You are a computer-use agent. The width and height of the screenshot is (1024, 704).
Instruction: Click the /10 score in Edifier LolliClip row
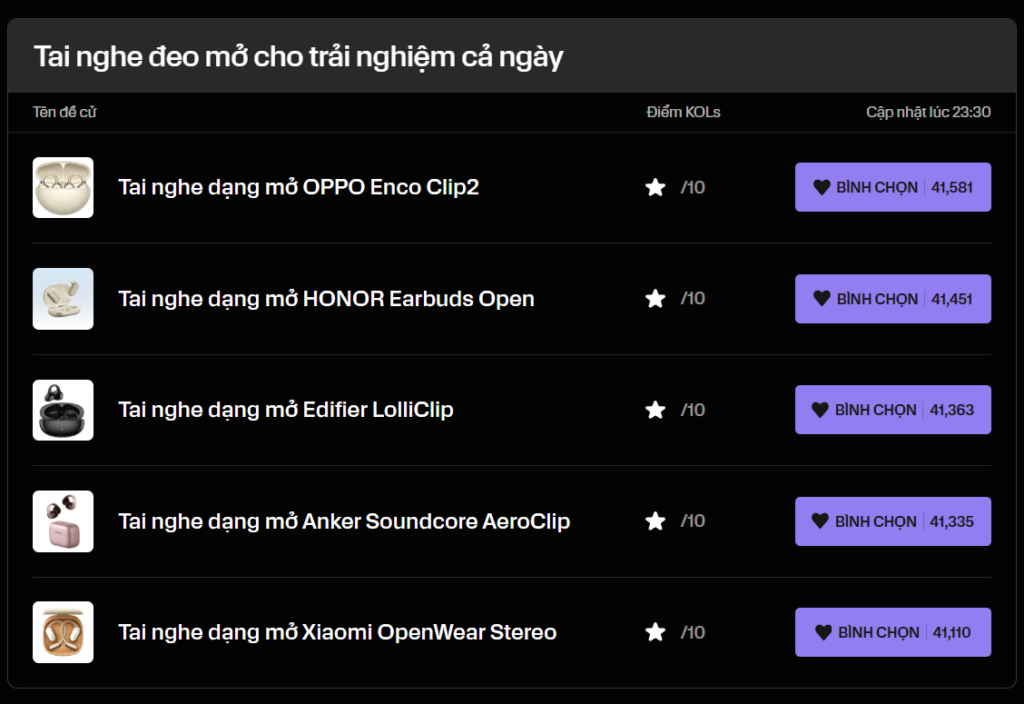693,410
